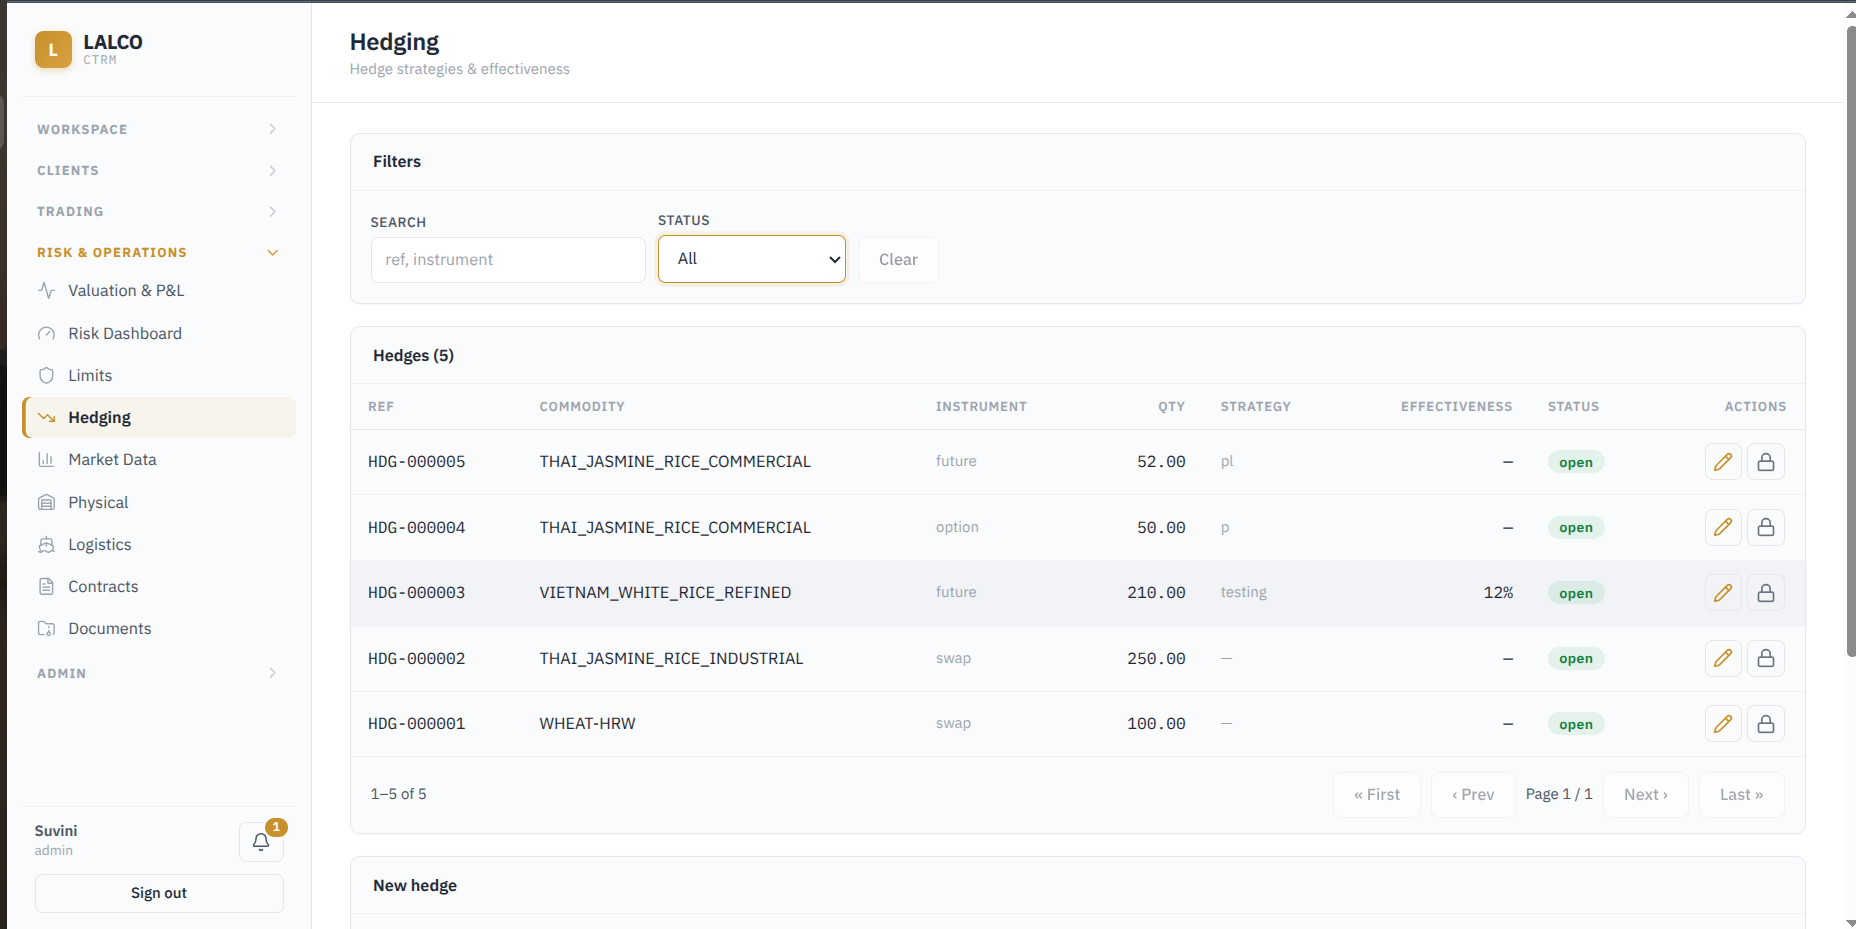This screenshot has height=929, width=1856.
Task: Click hedge reference HDG-000004
Action: point(417,528)
